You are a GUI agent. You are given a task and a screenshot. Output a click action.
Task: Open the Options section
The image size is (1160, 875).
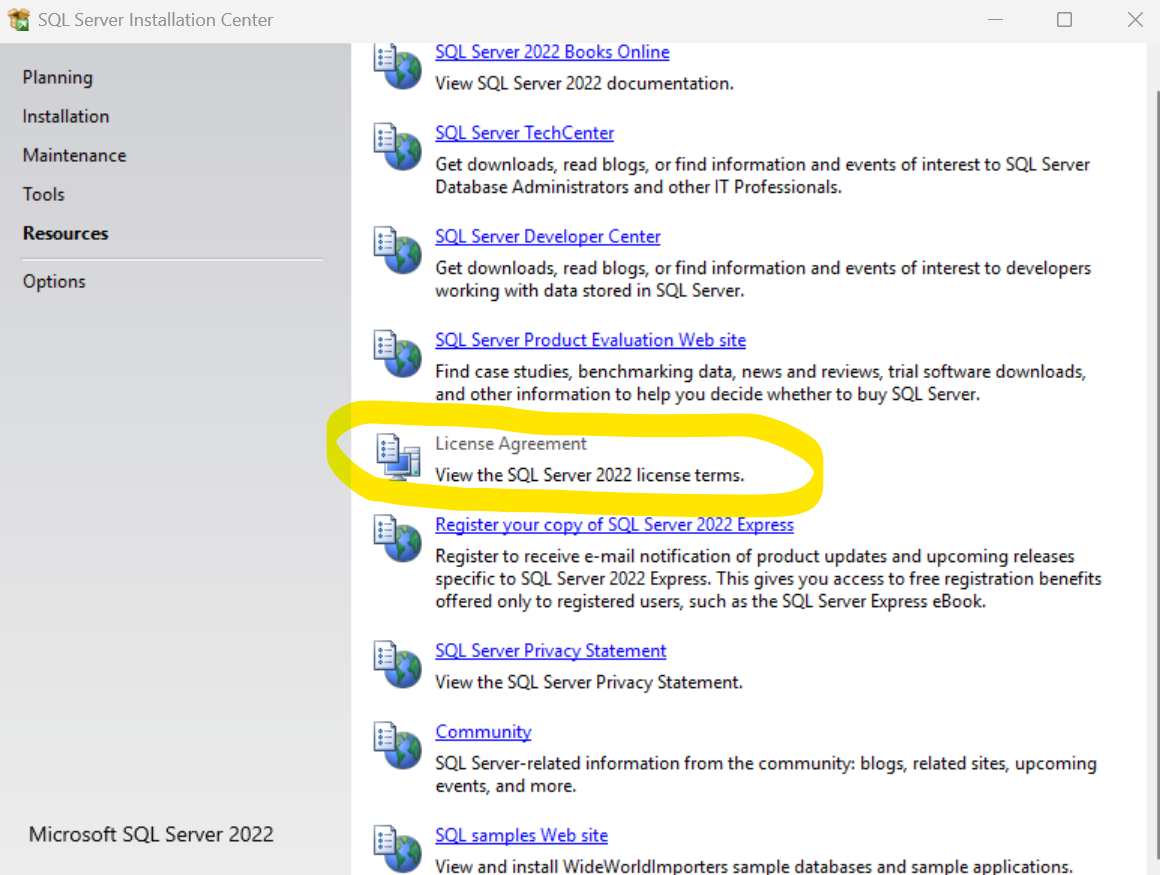pos(54,282)
